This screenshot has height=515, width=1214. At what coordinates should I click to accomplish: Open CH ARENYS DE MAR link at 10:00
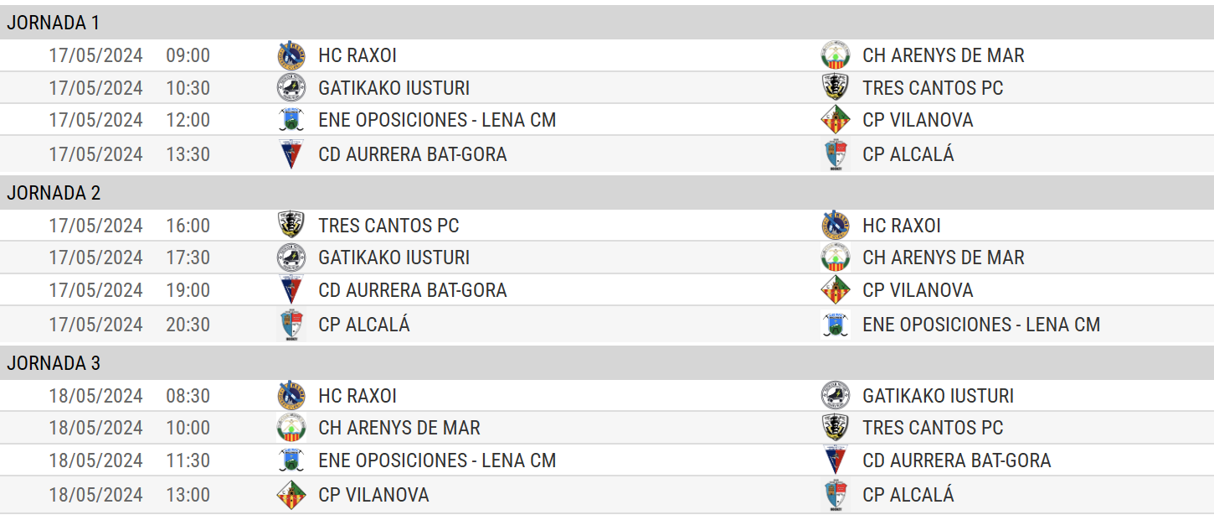pyautogui.click(x=399, y=428)
